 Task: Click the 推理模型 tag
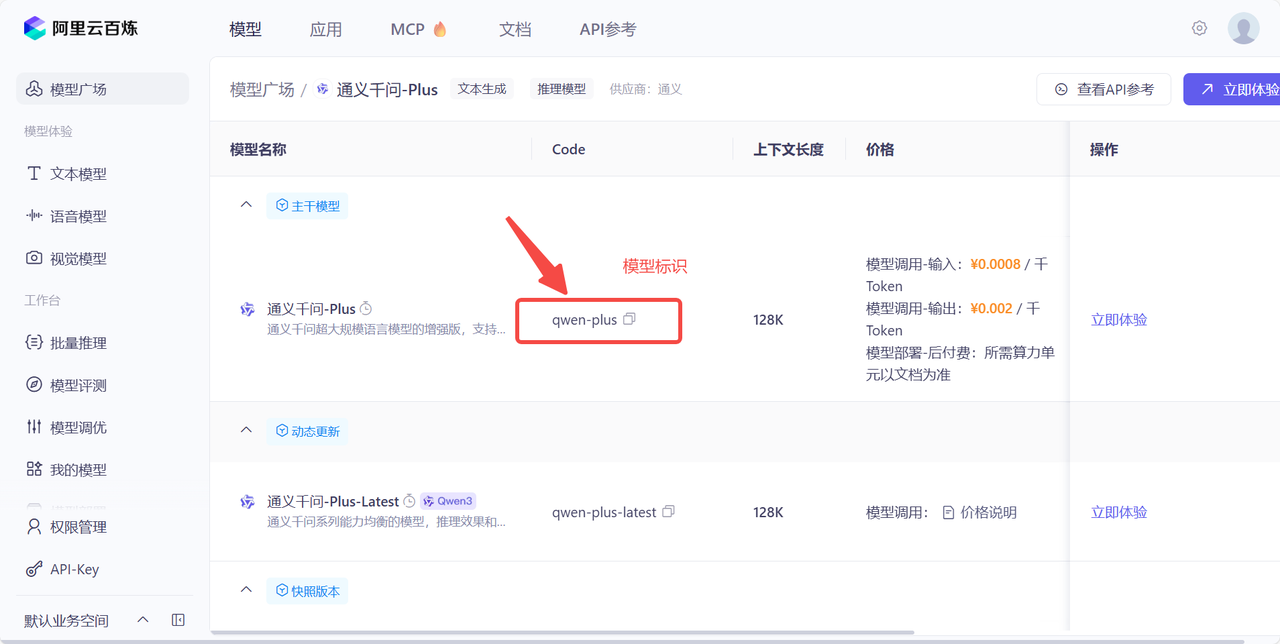coord(562,89)
